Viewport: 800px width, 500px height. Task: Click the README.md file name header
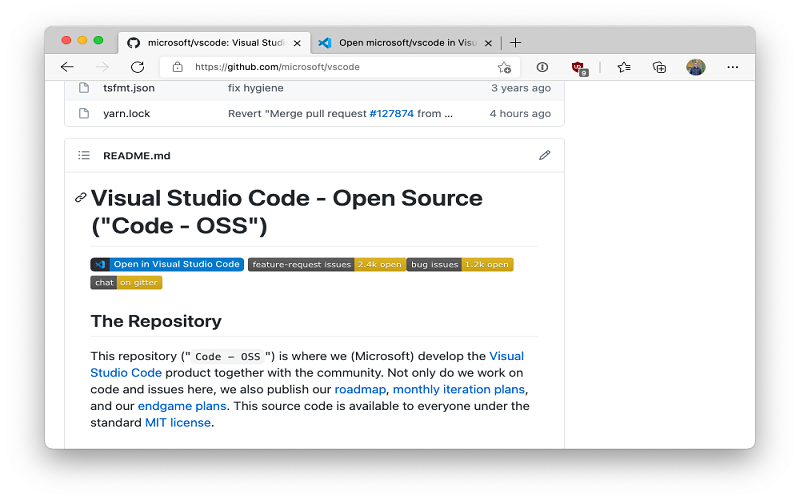[x=137, y=156]
